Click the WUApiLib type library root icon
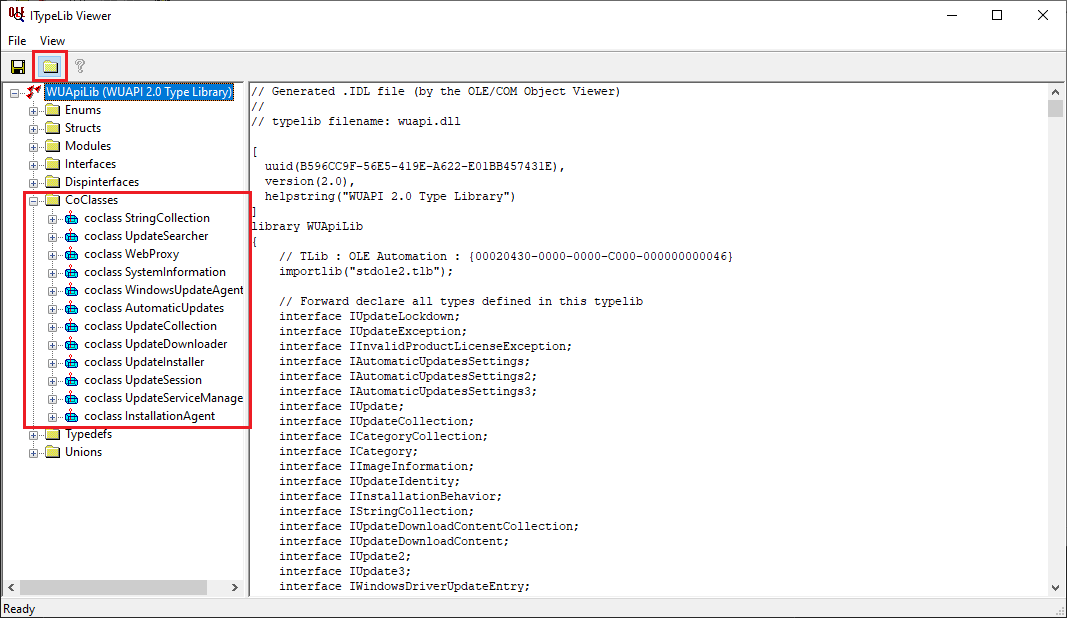This screenshot has height=618, width=1067. point(34,92)
